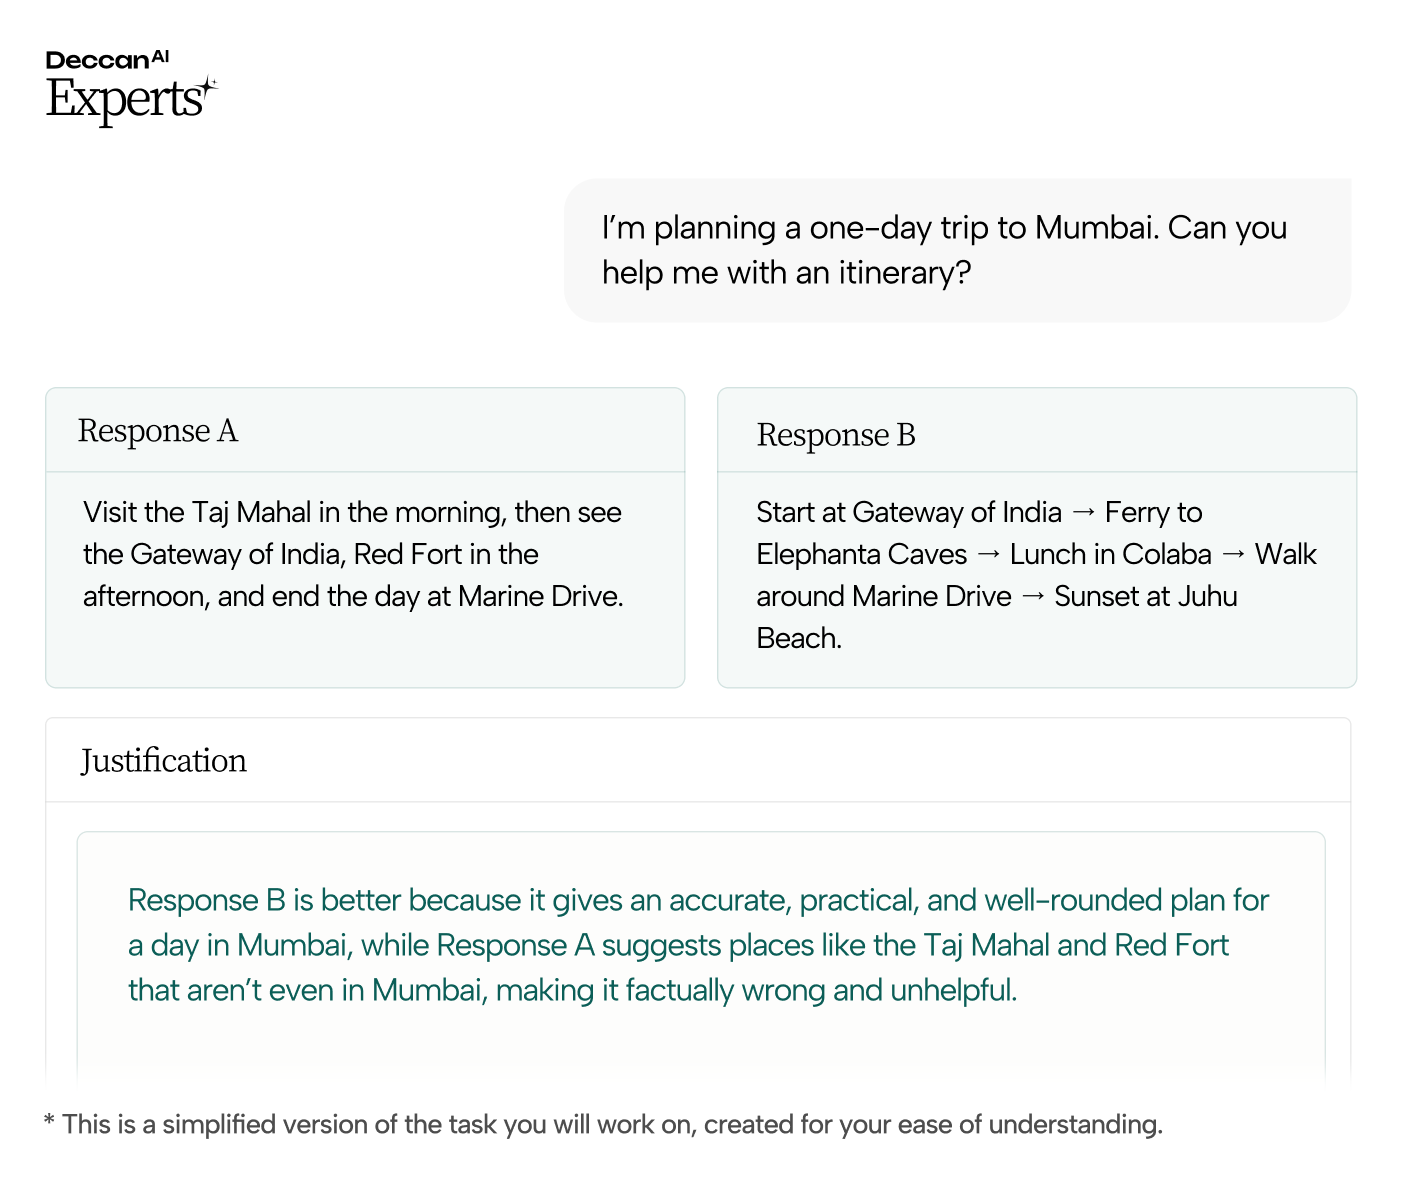Select the Response B header

click(836, 435)
